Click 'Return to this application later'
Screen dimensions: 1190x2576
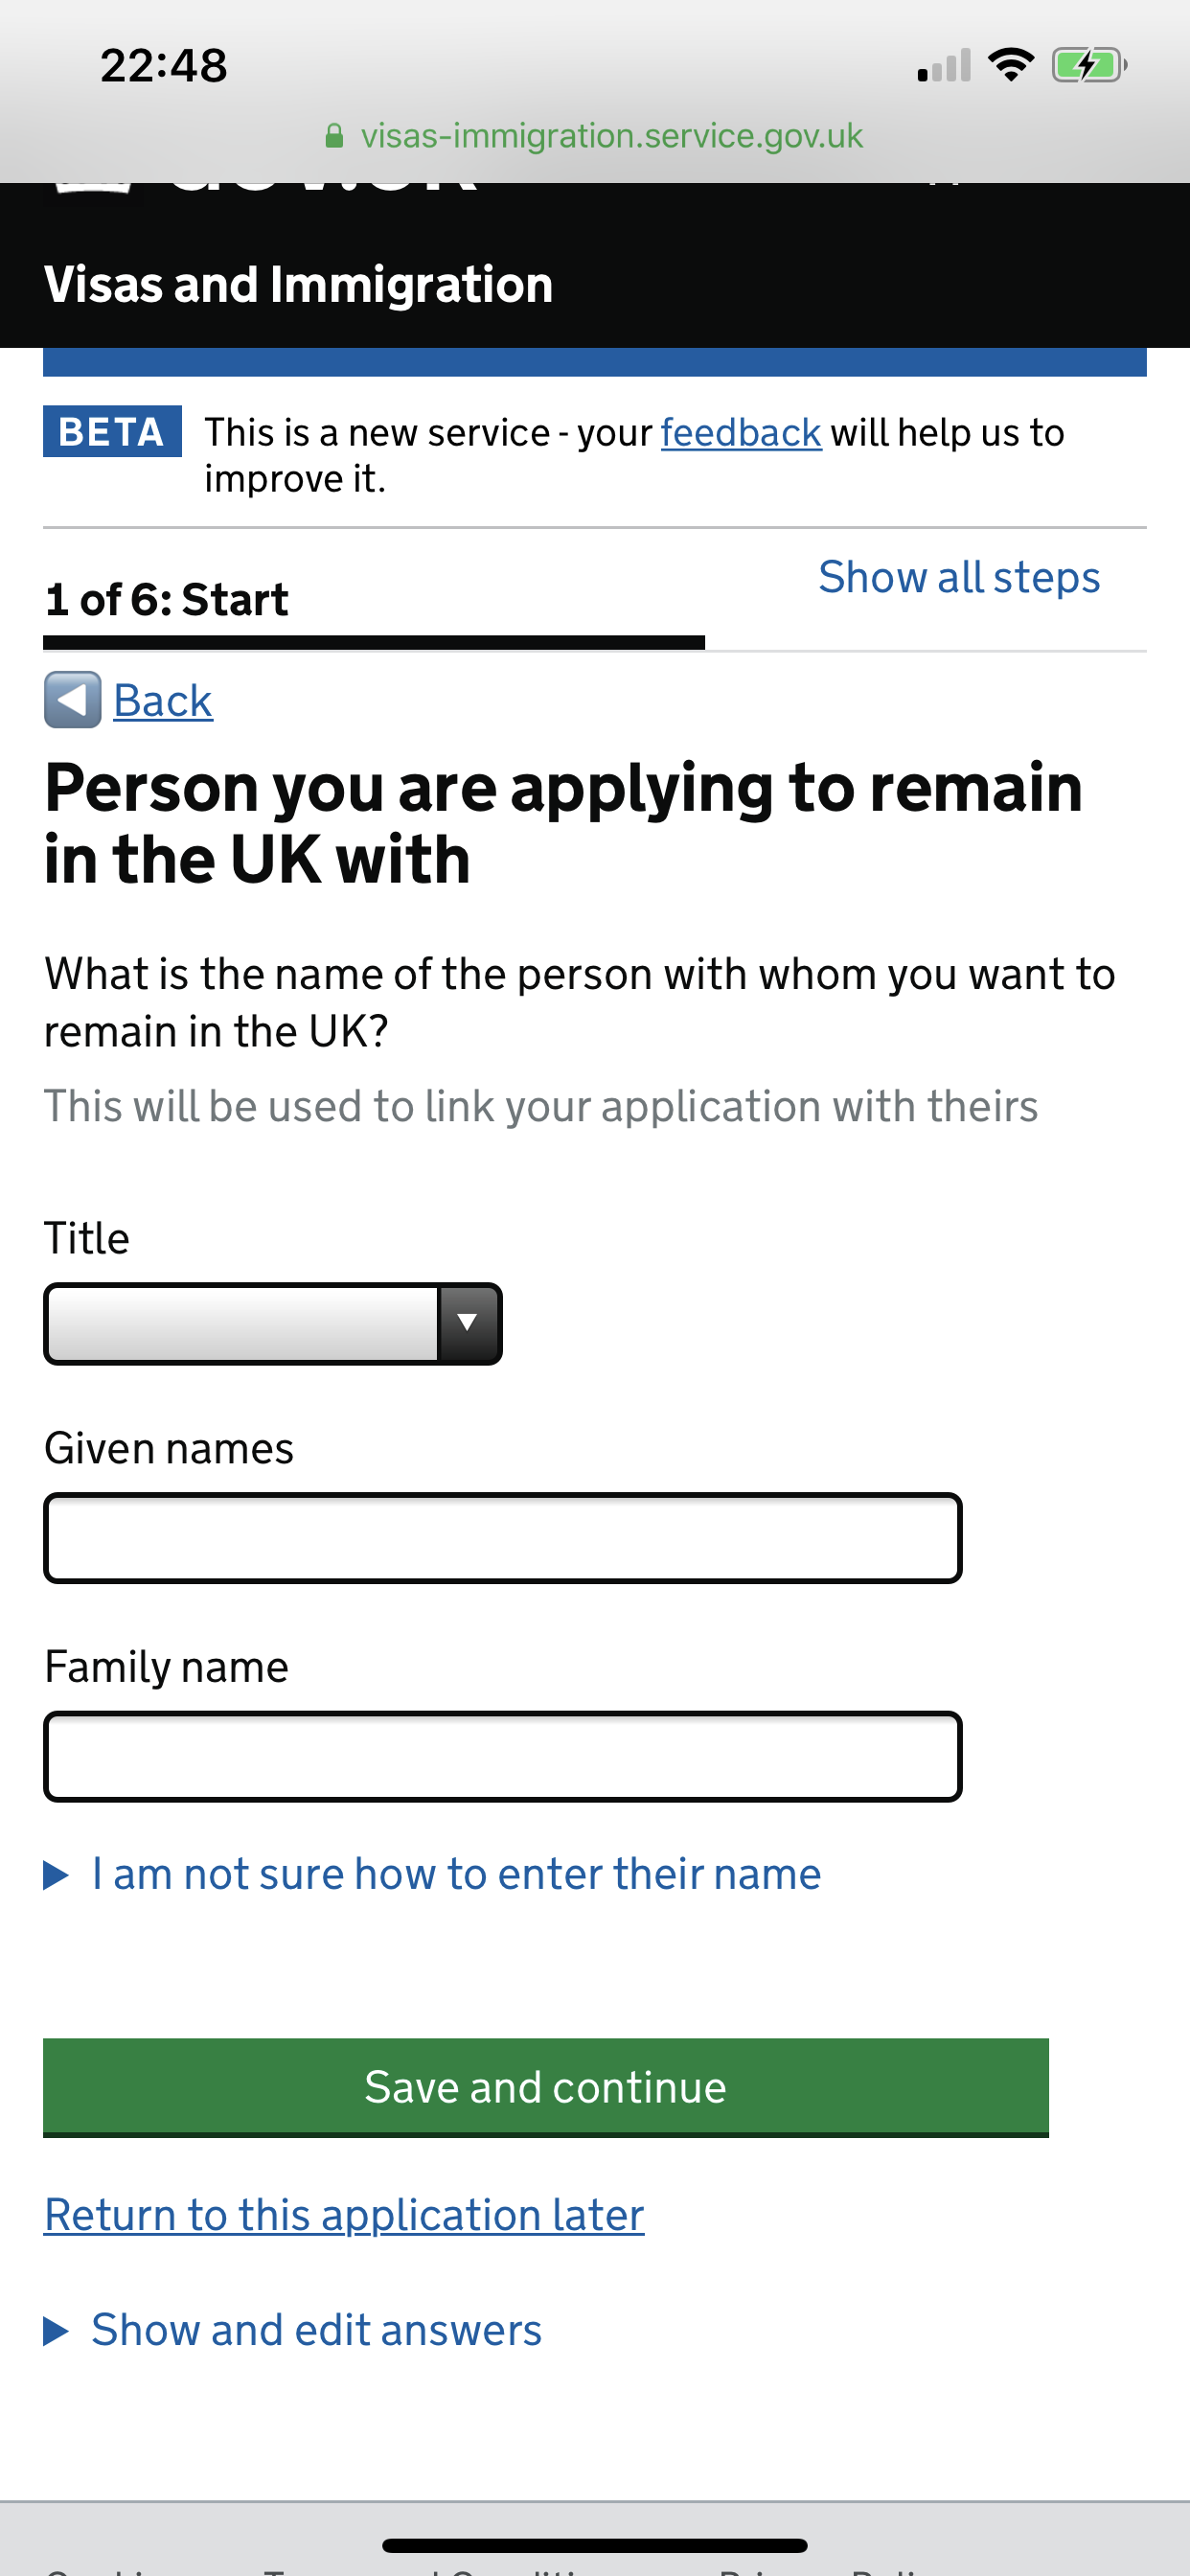[344, 2215]
